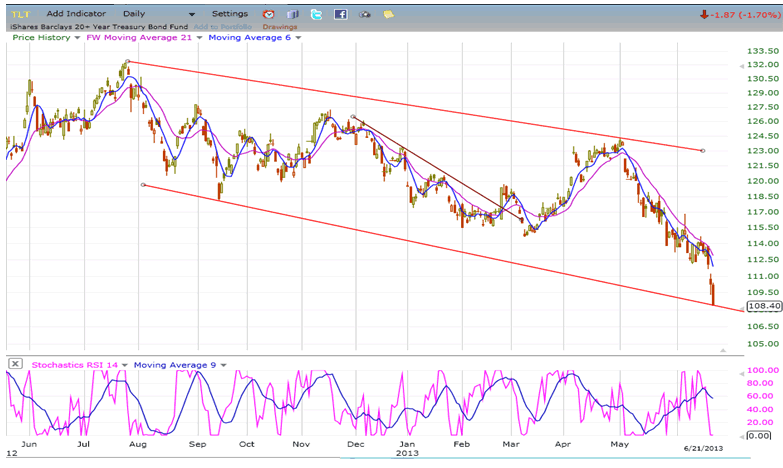Share chart via Twitter icon
This screenshot has width=783, height=468.
316,14
